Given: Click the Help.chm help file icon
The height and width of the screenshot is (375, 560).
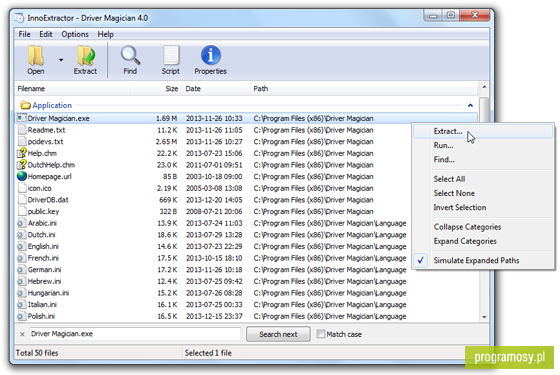Looking at the screenshot, I should (x=22, y=153).
